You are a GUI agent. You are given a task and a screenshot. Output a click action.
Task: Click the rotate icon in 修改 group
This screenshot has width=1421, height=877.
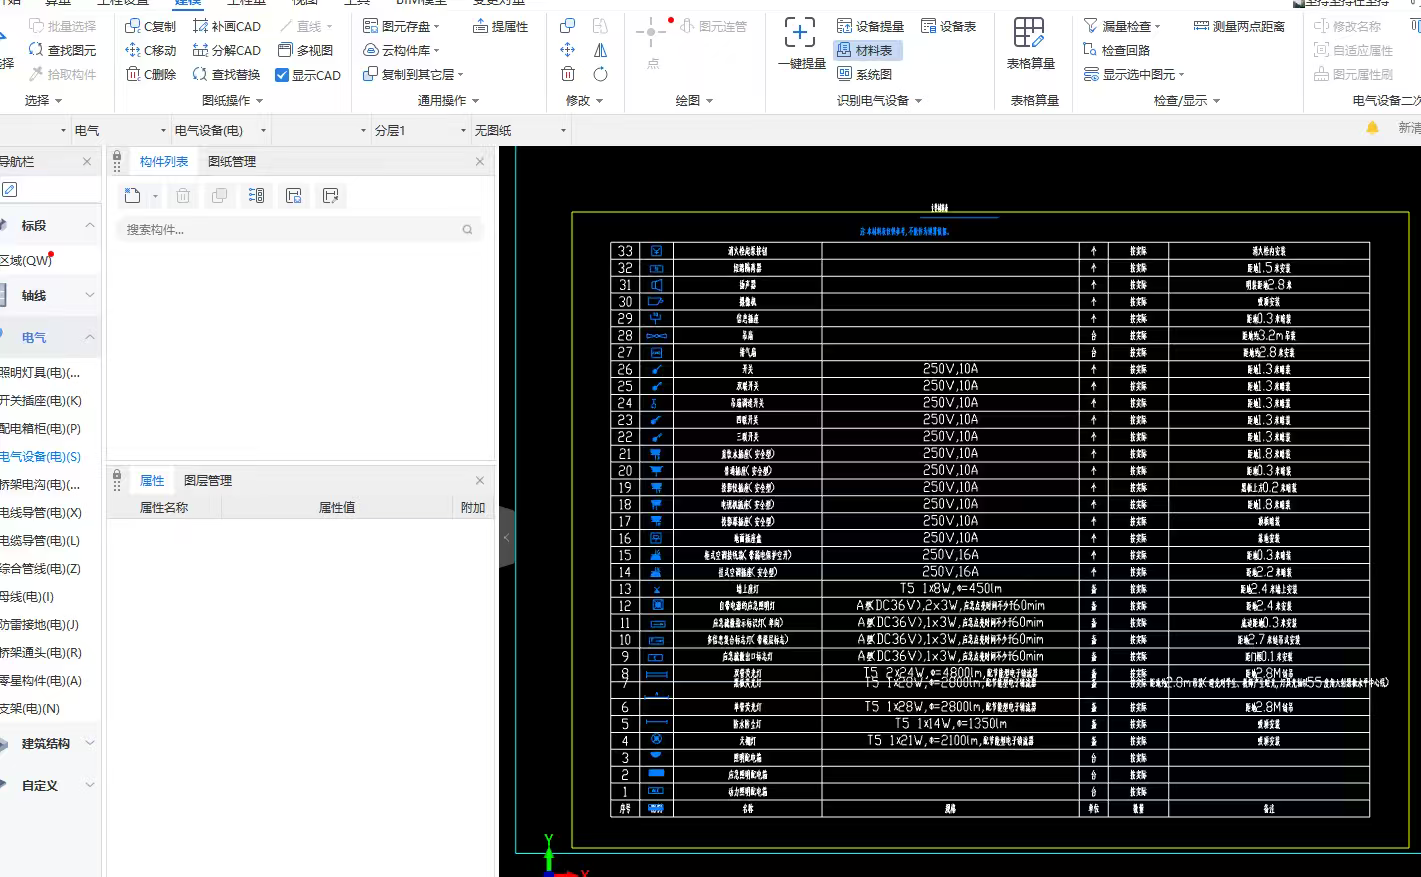600,74
